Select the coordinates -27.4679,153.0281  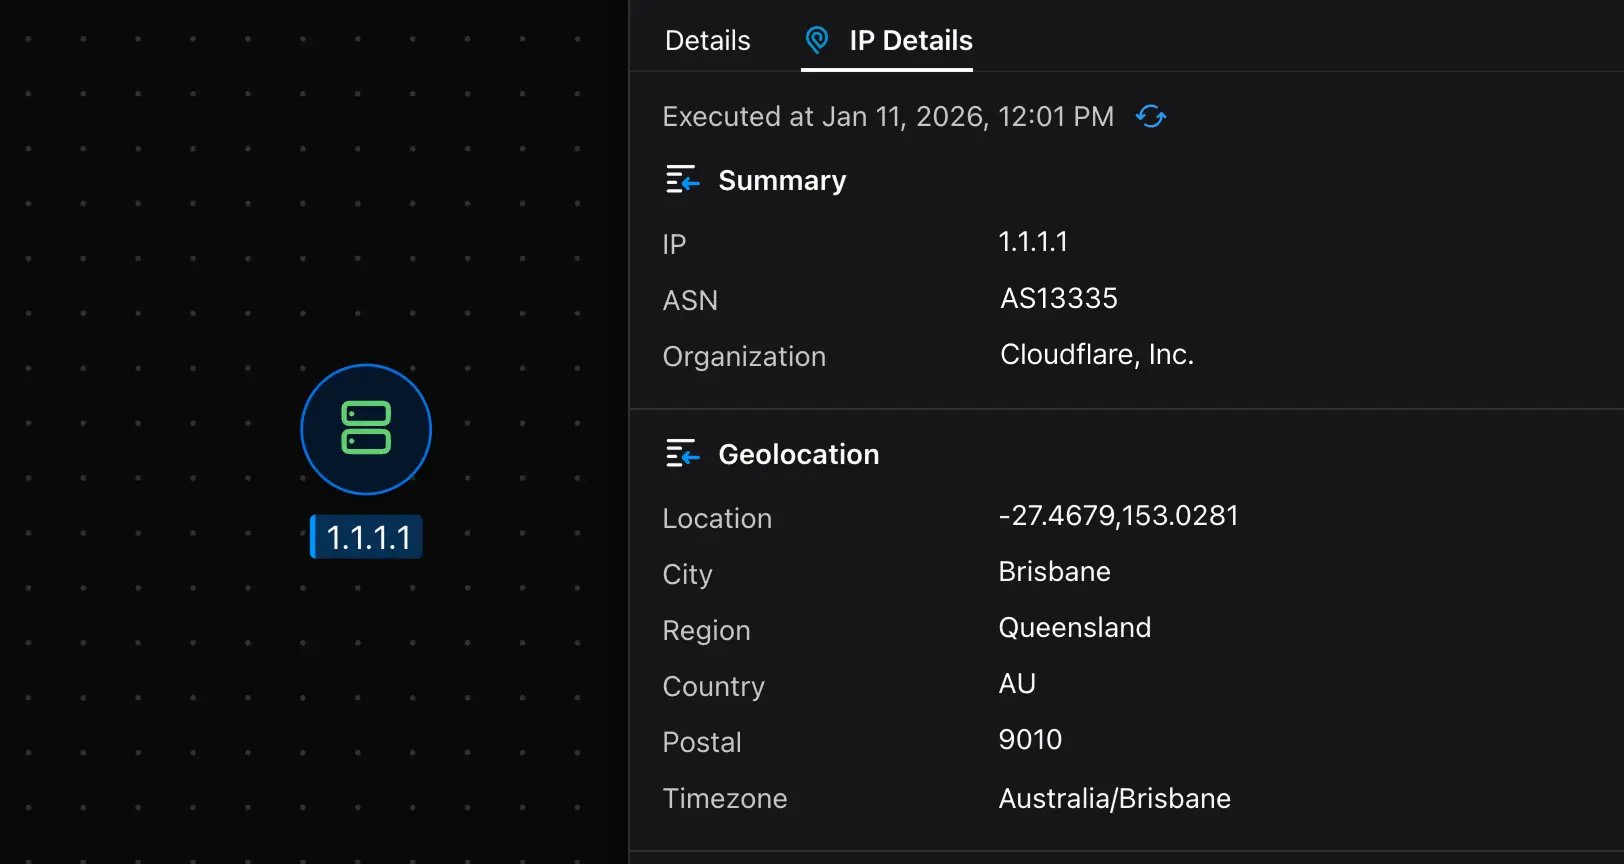(x=1118, y=516)
